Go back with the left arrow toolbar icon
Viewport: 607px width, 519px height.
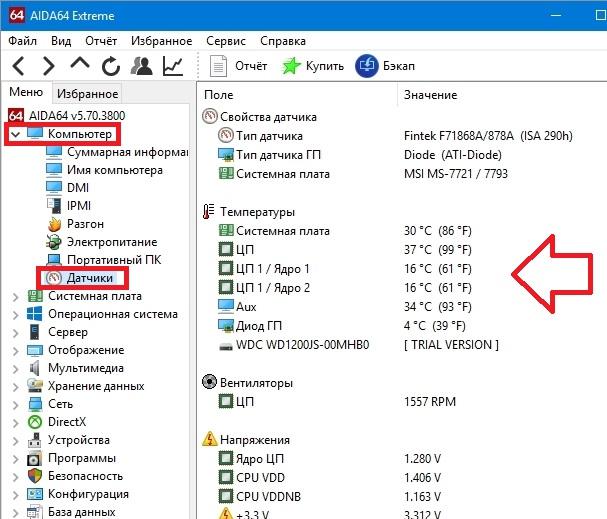click(18, 66)
